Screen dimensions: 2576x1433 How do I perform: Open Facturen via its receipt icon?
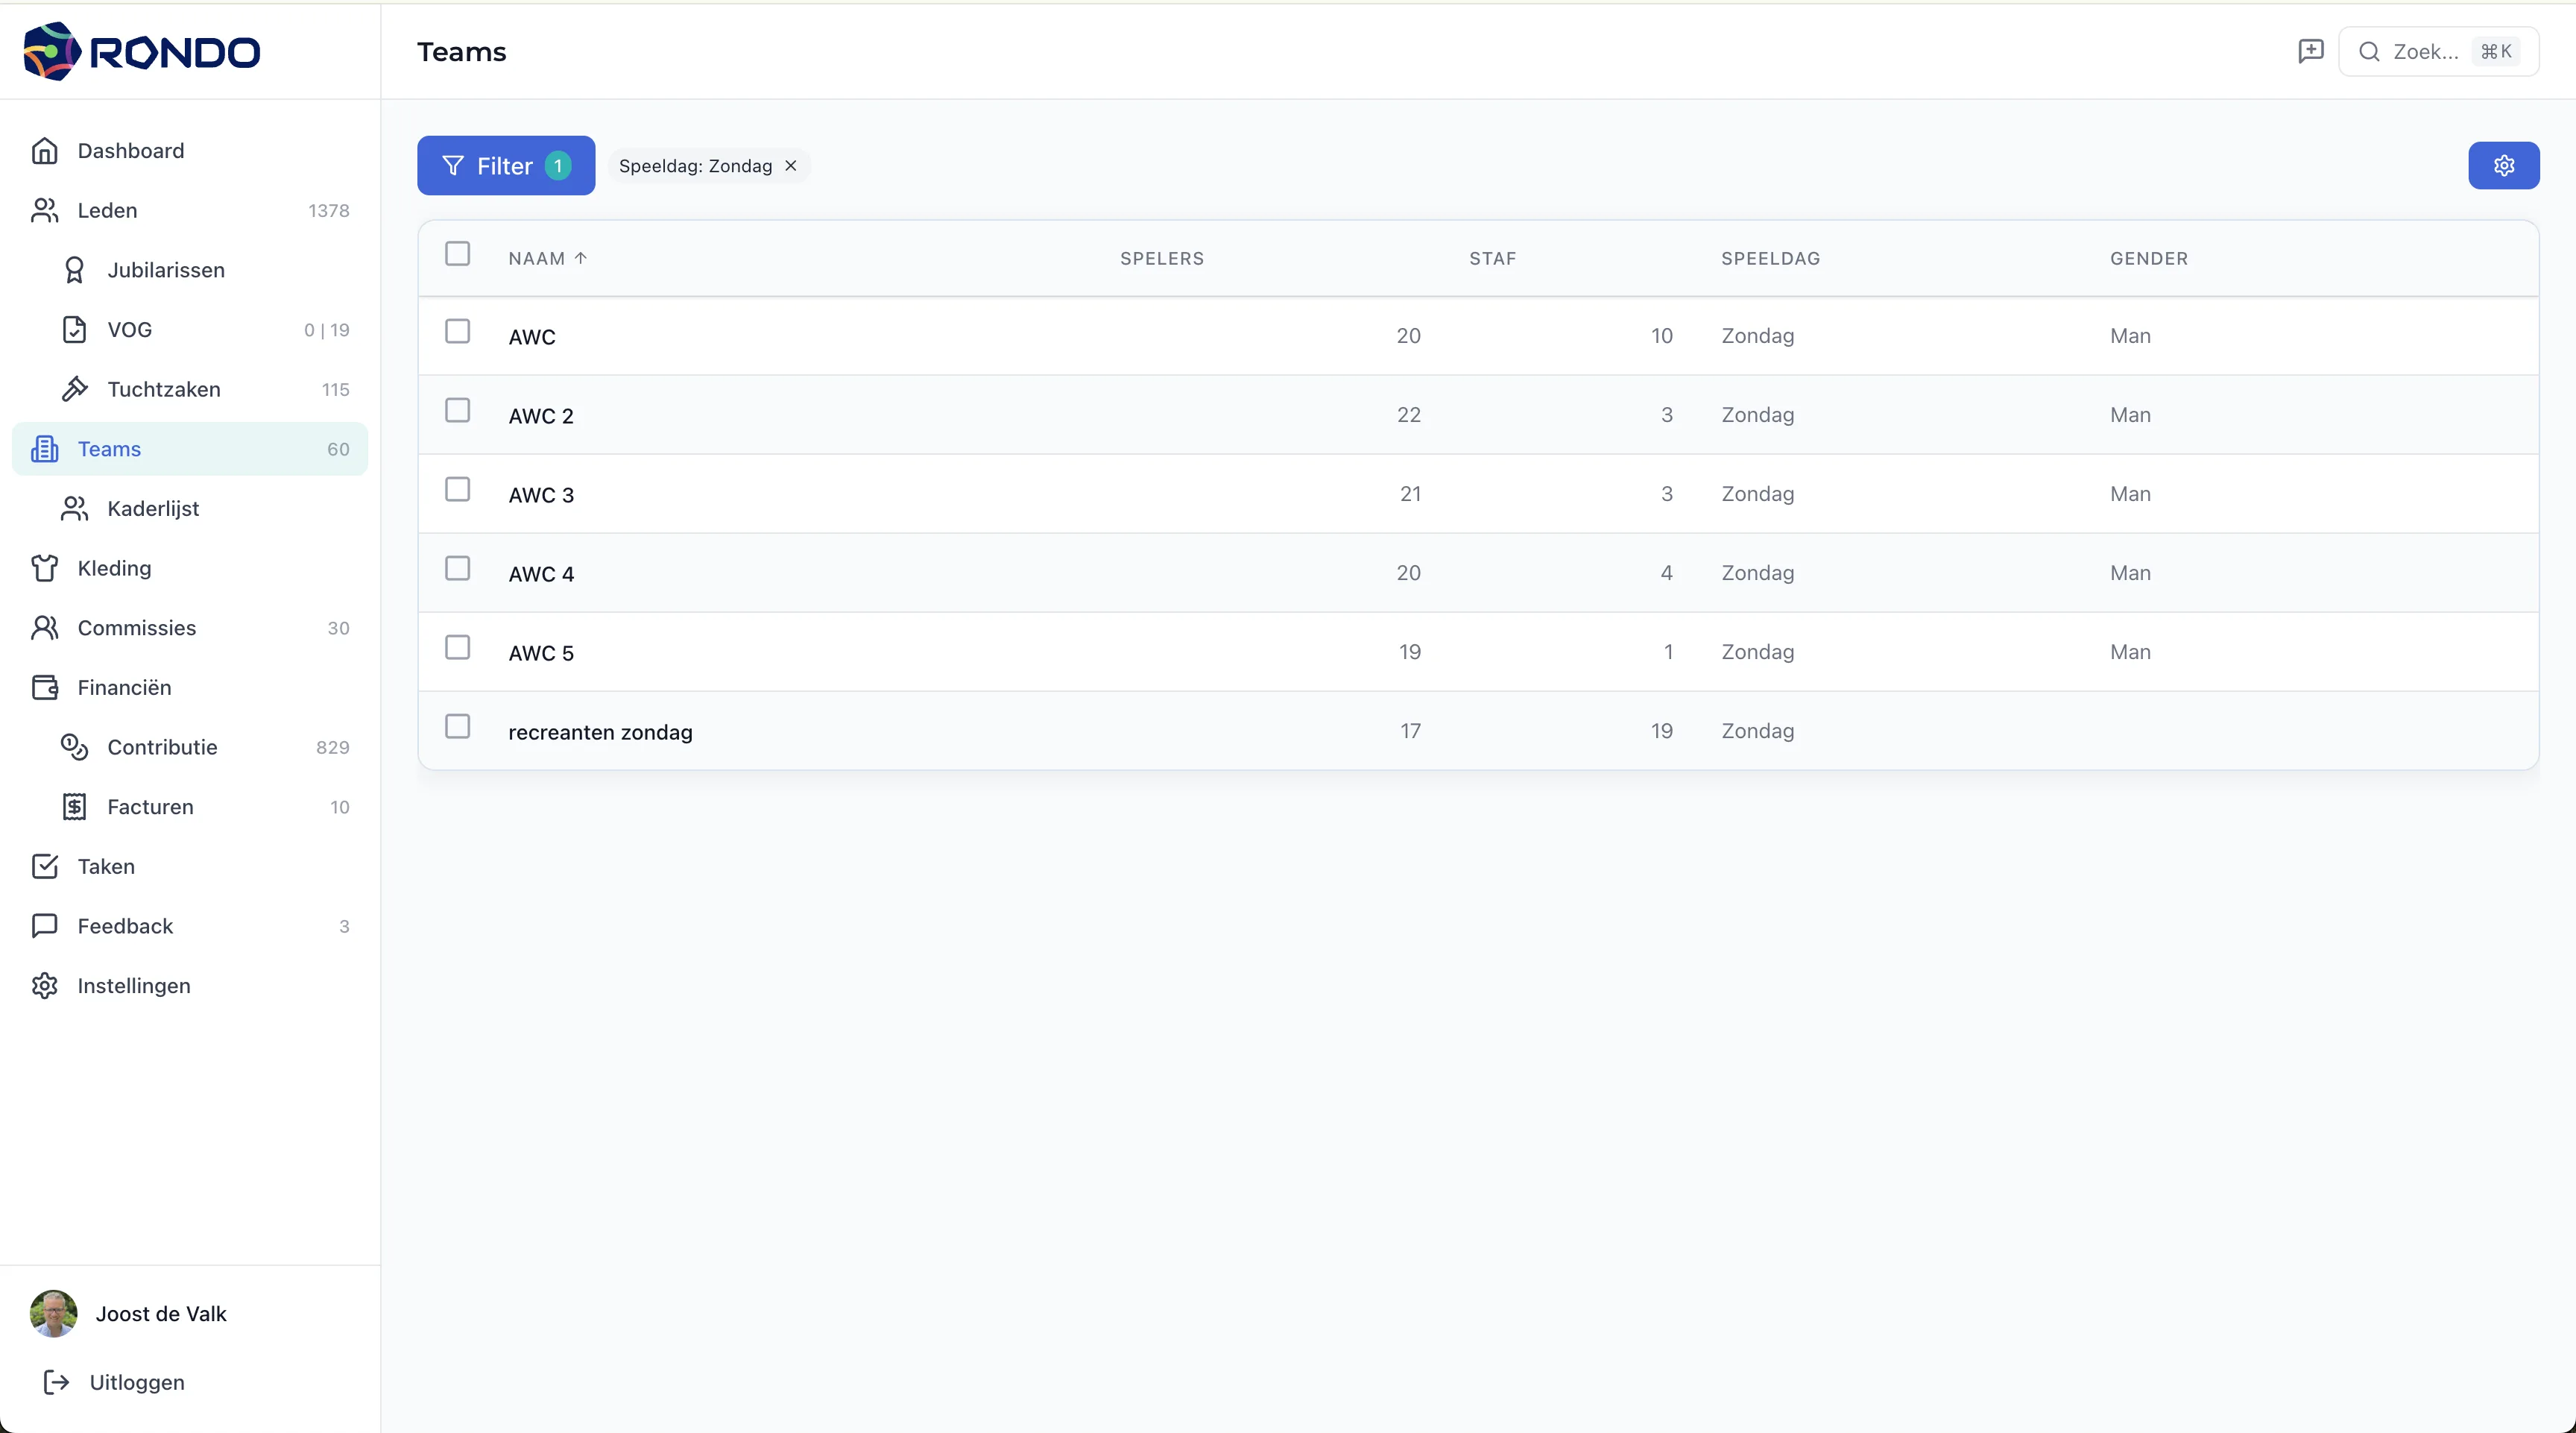74,807
